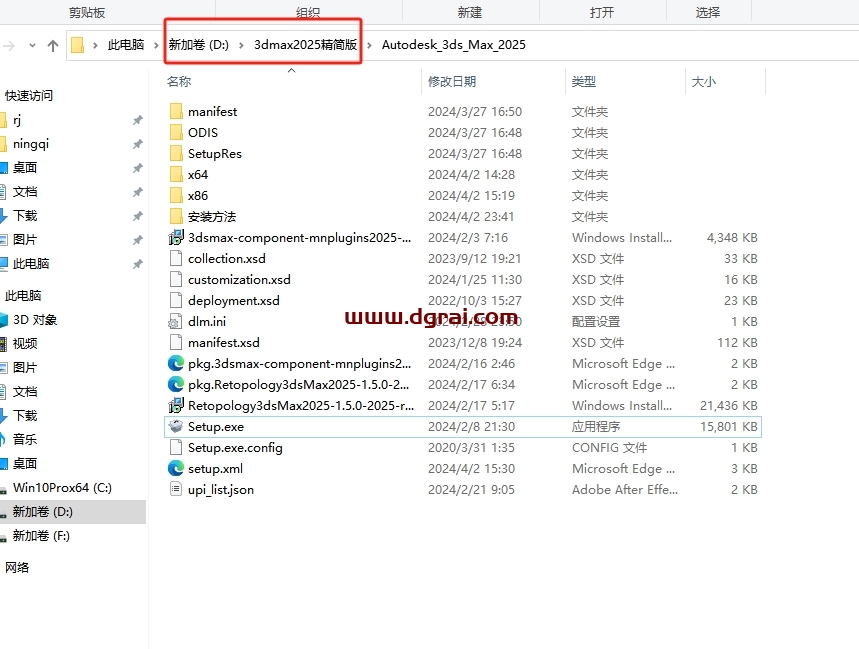Select the Setup.exe.config file name
Image resolution: width=859 pixels, height=649 pixels.
[235, 447]
